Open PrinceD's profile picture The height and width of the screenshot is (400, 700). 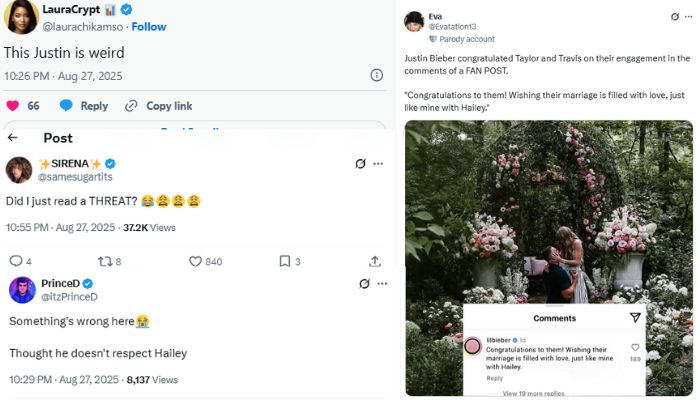[22, 290]
